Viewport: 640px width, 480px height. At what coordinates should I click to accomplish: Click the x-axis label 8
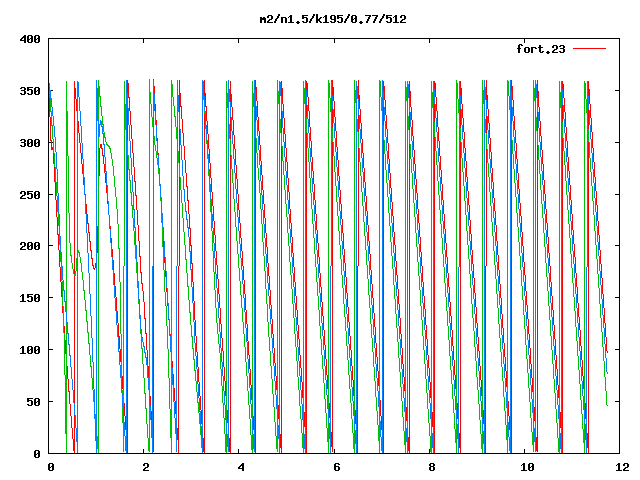(432, 467)
